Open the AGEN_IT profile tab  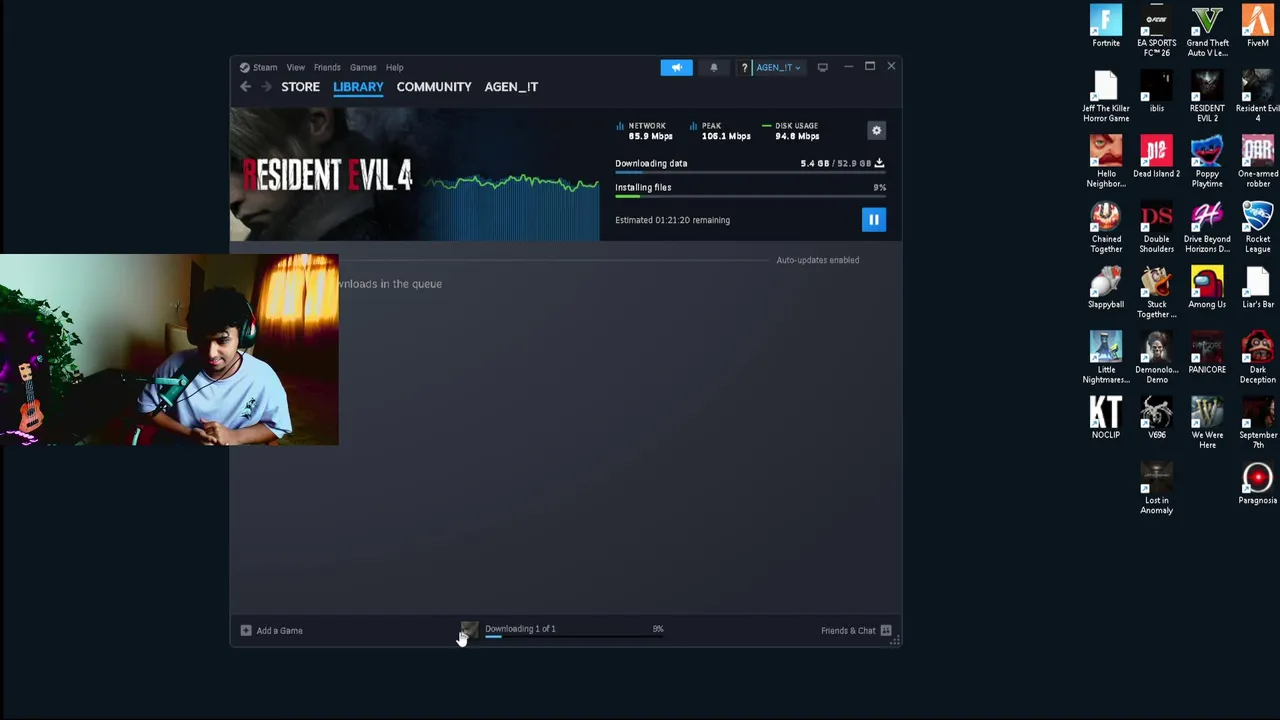(511, 87)
